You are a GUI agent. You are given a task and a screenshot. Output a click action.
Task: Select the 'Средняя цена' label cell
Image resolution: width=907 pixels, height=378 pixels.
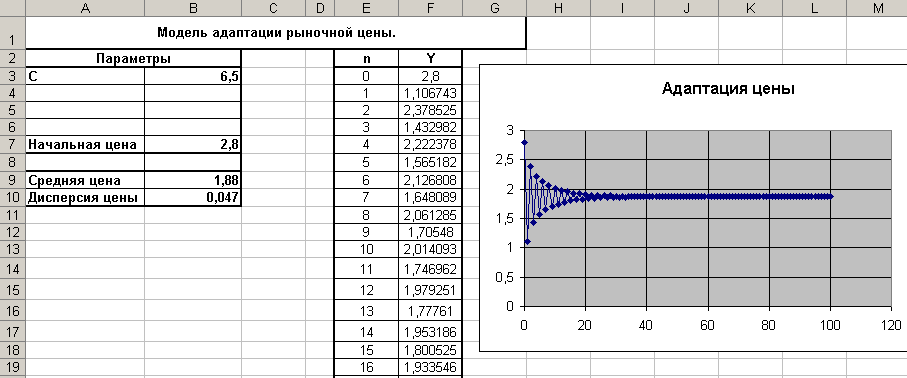pos(85,180)
